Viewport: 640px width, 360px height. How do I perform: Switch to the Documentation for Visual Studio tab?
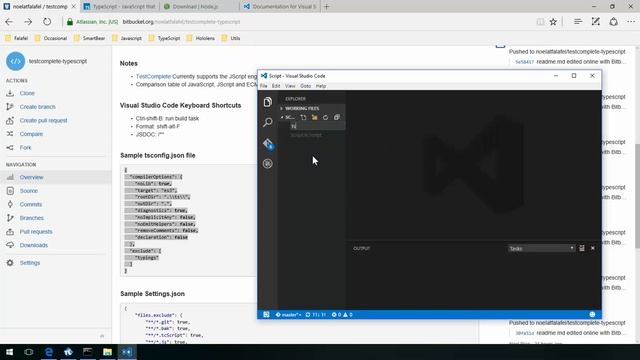(280, 7)
